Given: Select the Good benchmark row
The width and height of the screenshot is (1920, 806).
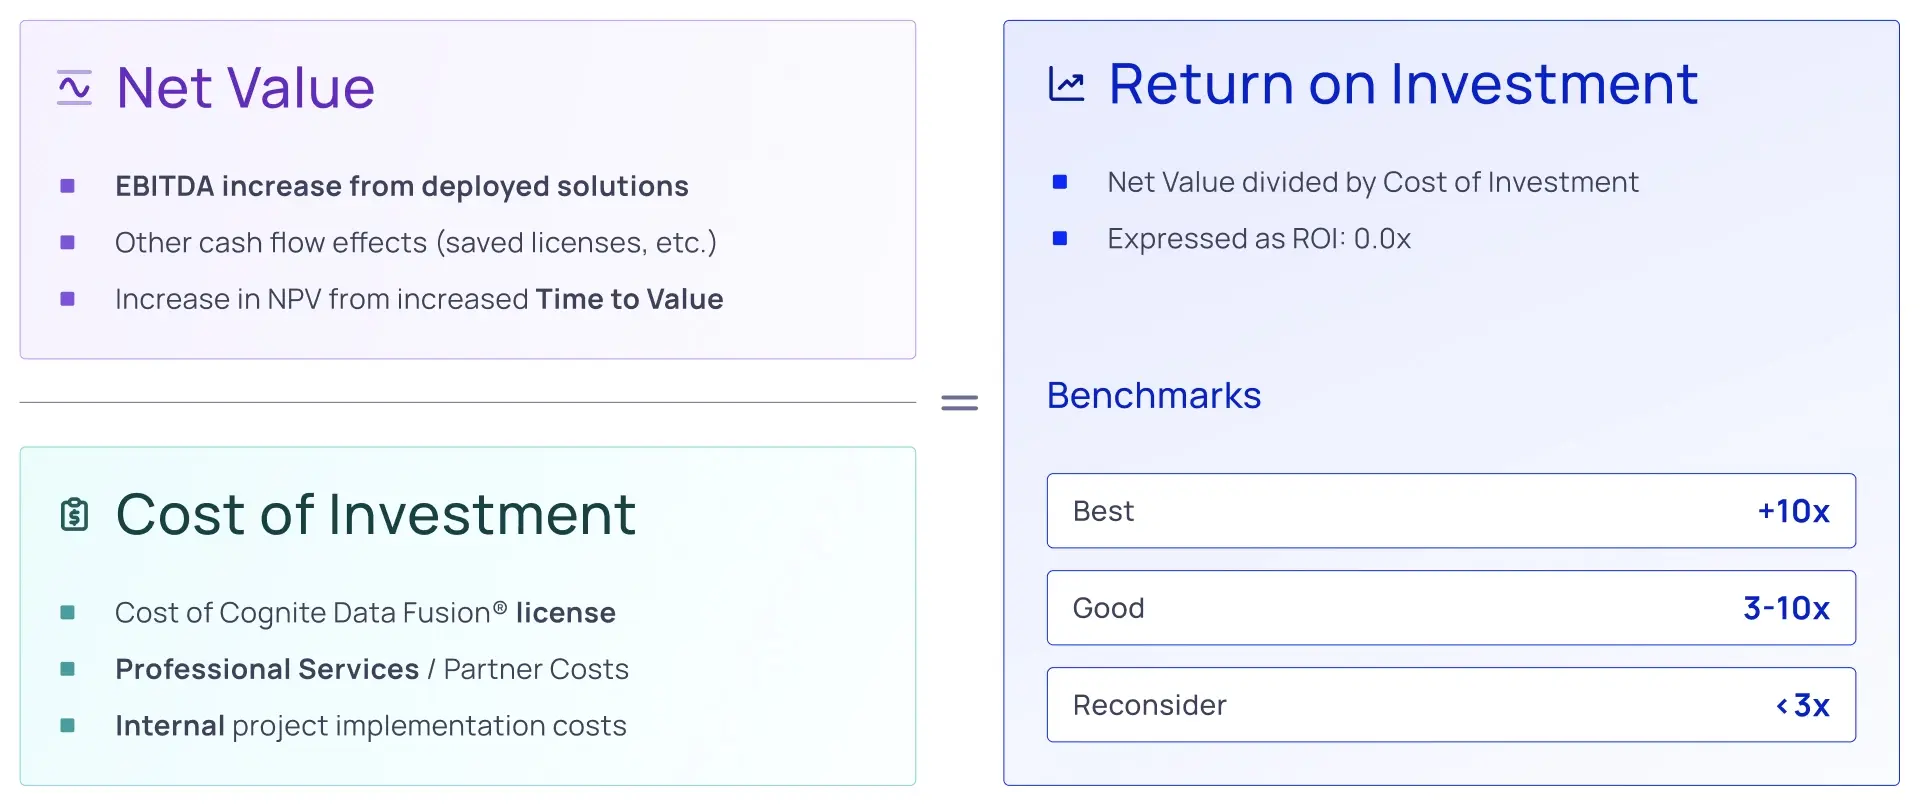Looking at the screenshot, I should 1451,608.
